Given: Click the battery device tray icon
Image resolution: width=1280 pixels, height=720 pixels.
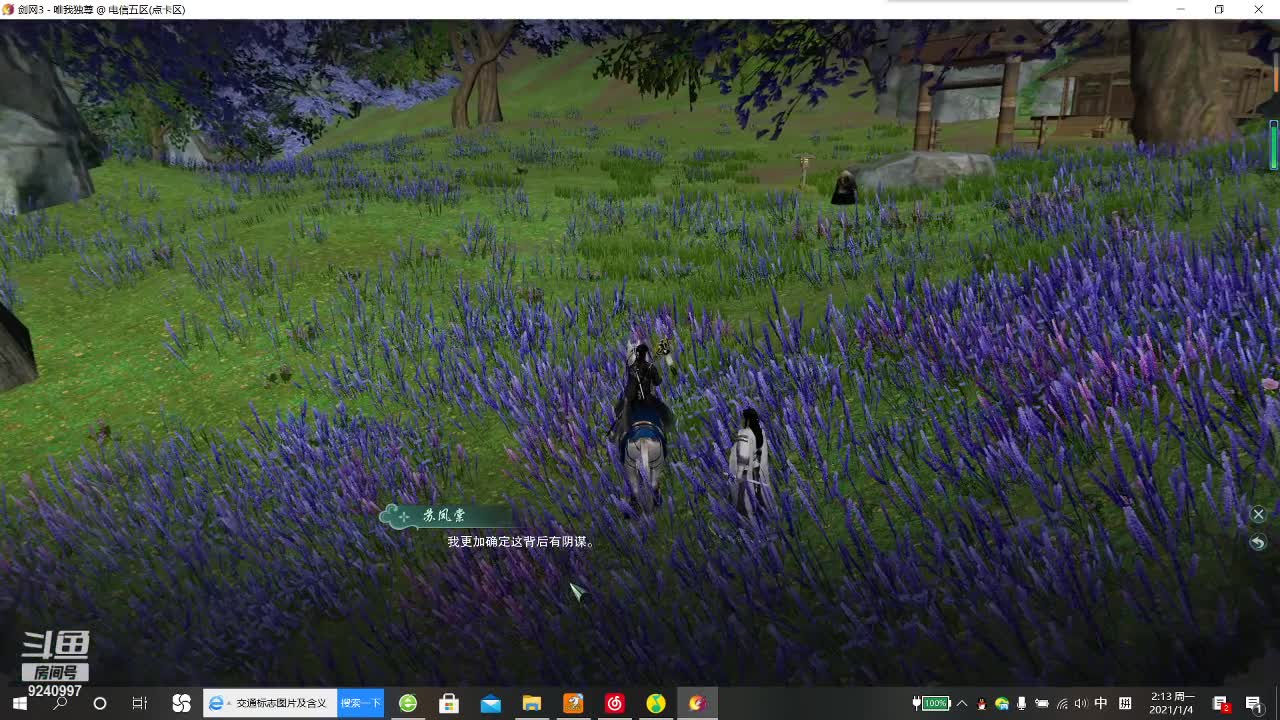Looking at the screenshot, I should [x=1041, y=704].
